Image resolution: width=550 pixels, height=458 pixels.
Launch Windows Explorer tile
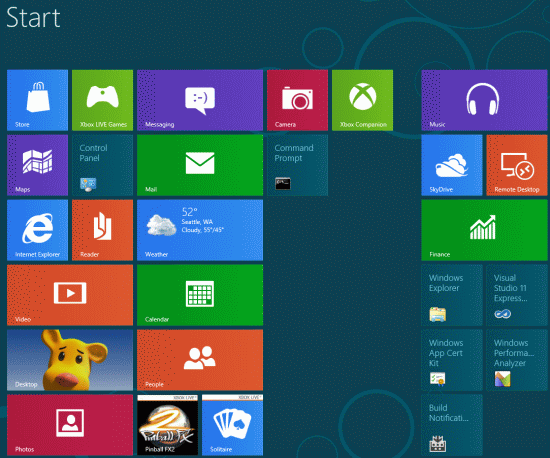click(452, 295)
